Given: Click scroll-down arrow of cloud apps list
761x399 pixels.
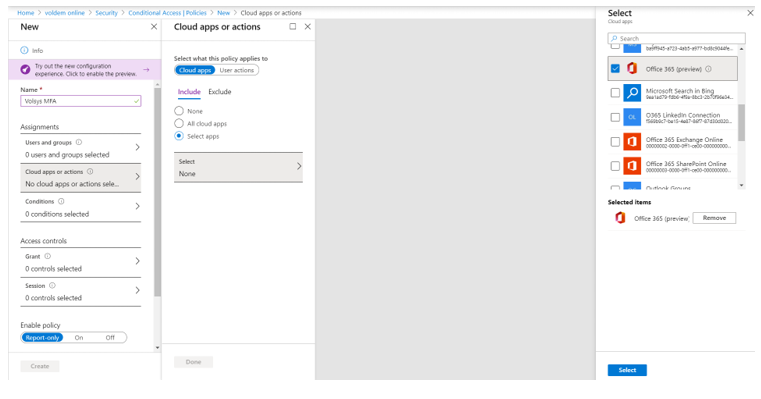Looking at the screenshot, I should [x=741, y=185].
